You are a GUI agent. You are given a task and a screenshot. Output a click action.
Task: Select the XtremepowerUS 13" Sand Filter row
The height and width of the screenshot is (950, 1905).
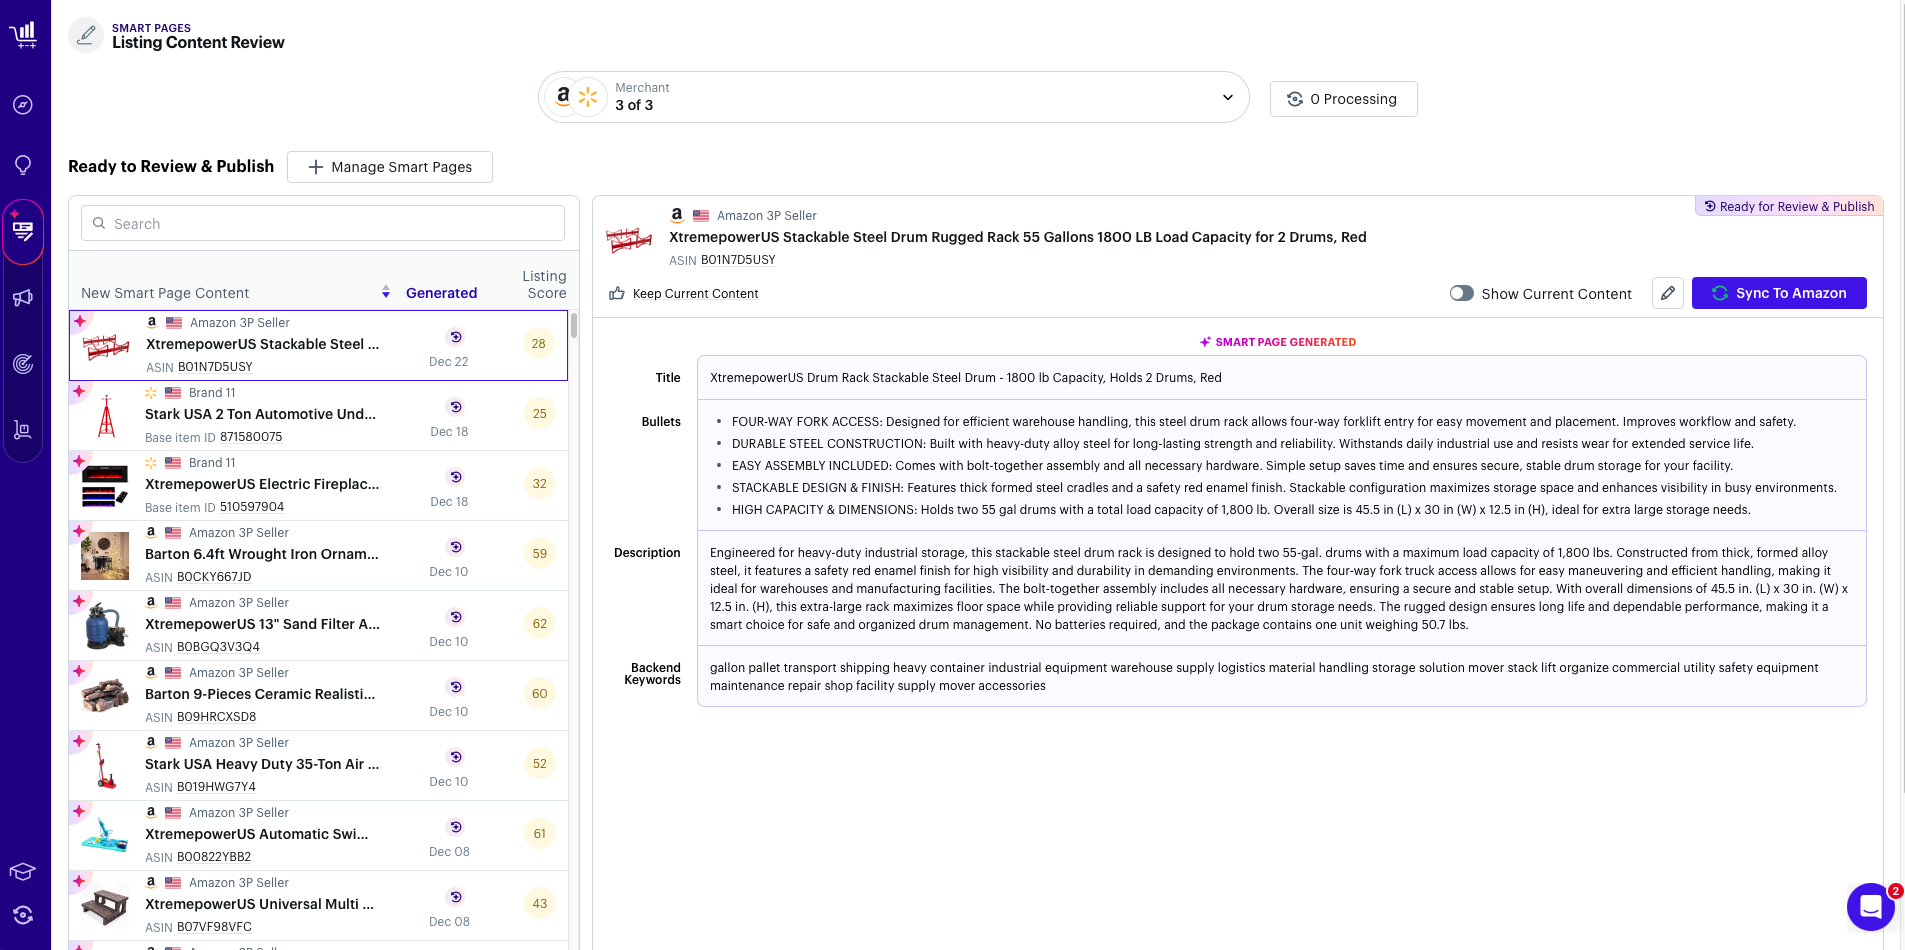pos(318,626)
